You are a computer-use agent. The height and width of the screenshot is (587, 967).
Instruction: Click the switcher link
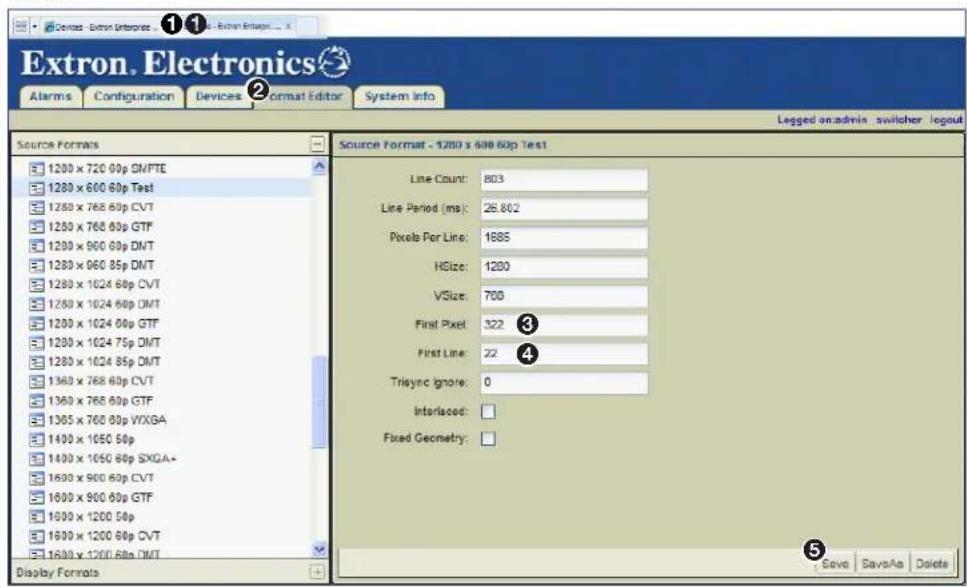[899, 120]
